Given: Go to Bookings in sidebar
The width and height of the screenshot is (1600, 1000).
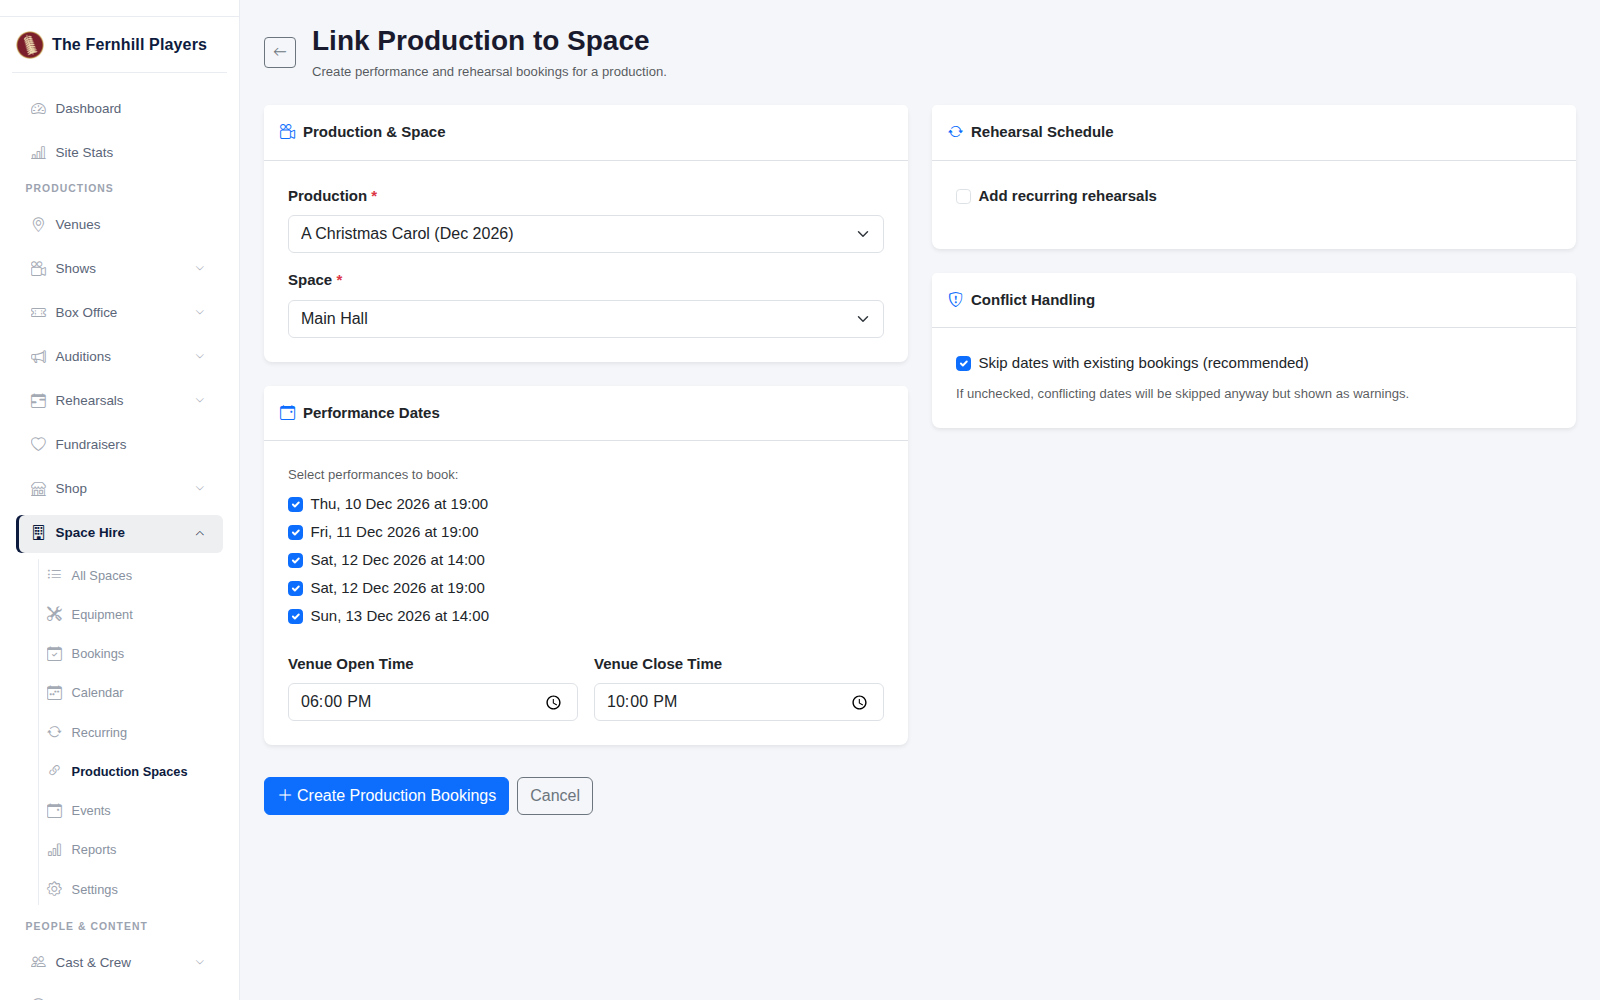Looking at the screenshot, I should click(97, 653).
